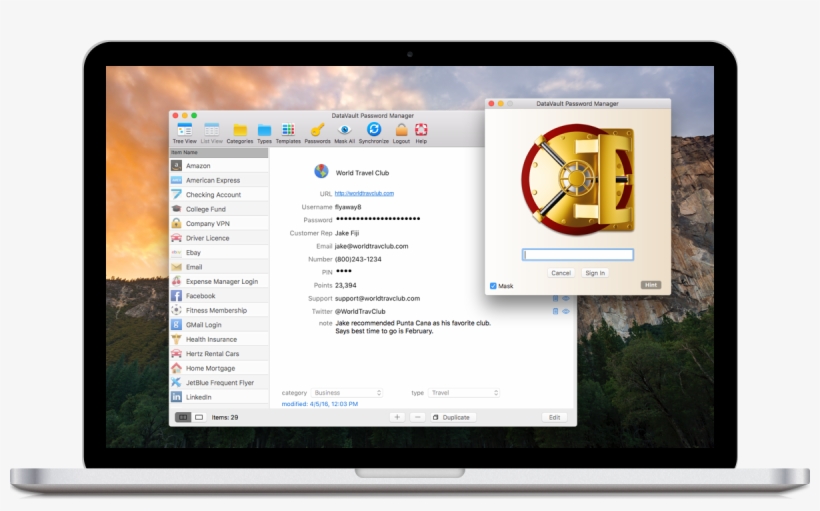Select Driver Licence car icon
The height and width of the screenshot is (511, 820).
click(176, 237)
